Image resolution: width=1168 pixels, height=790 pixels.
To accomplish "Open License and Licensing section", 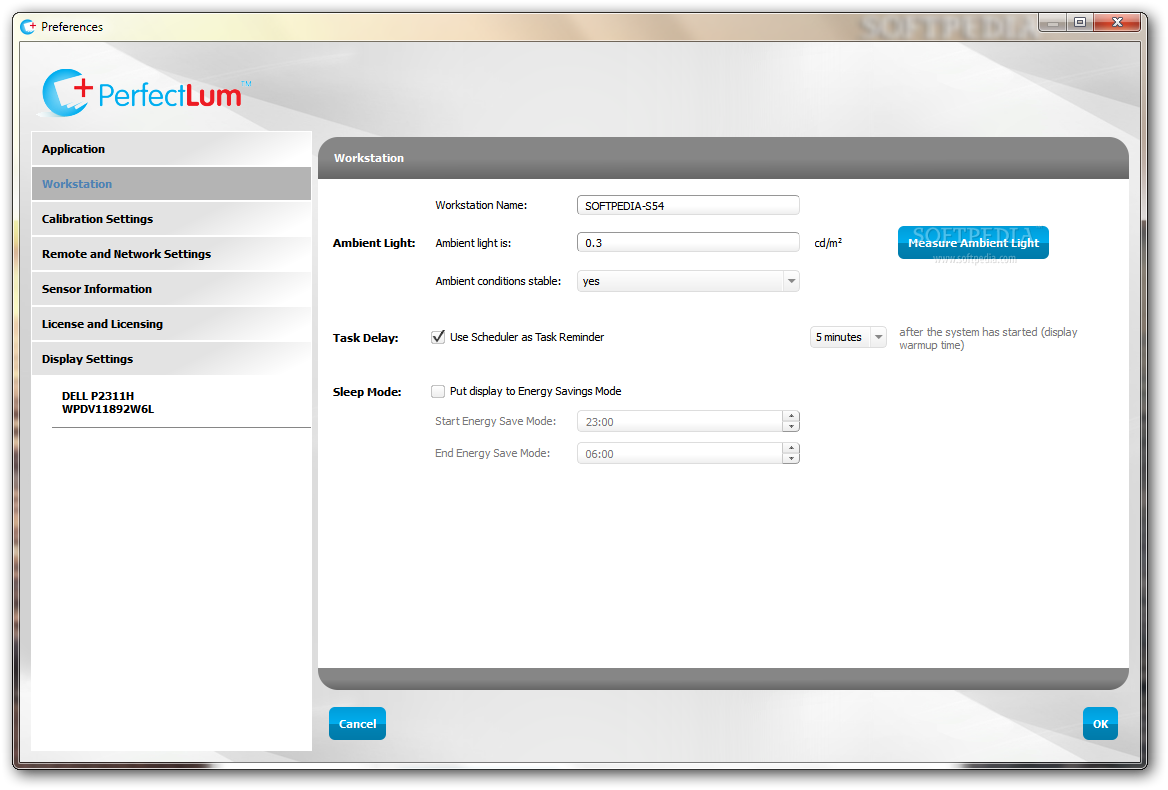I will point(171,324).
